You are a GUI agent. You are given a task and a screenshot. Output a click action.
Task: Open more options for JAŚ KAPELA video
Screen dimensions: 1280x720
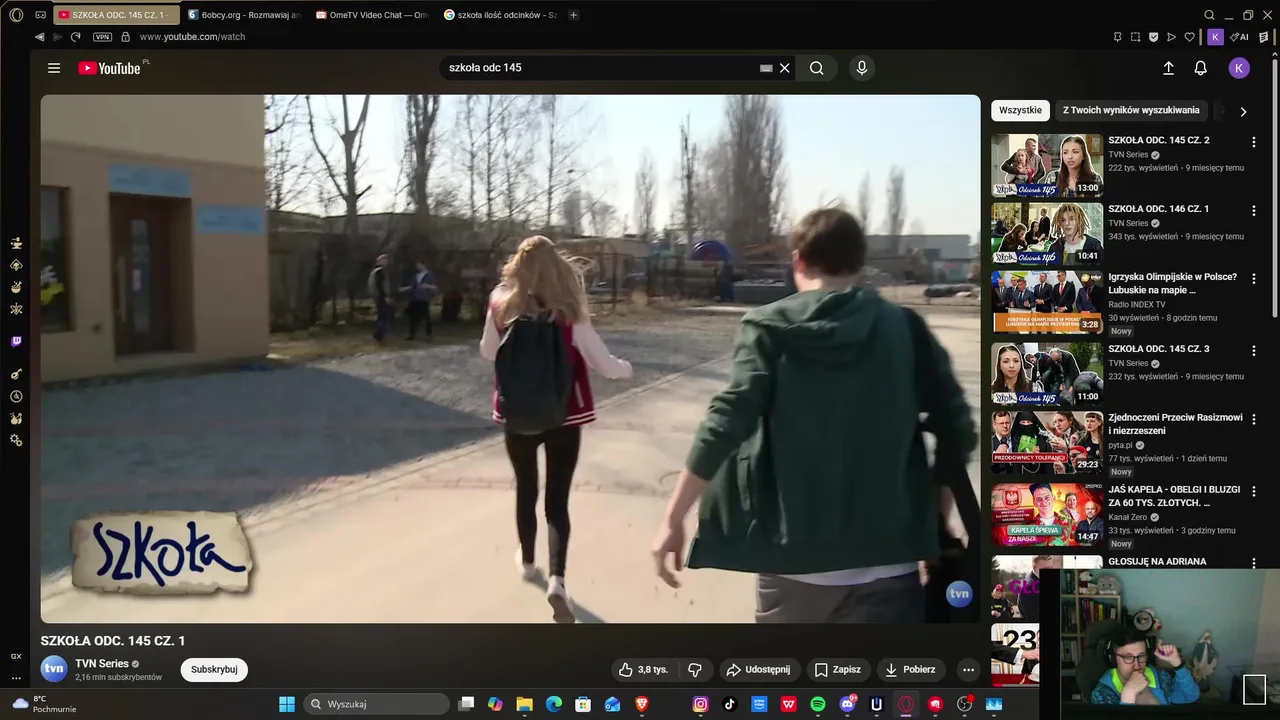pos(1253,492)
